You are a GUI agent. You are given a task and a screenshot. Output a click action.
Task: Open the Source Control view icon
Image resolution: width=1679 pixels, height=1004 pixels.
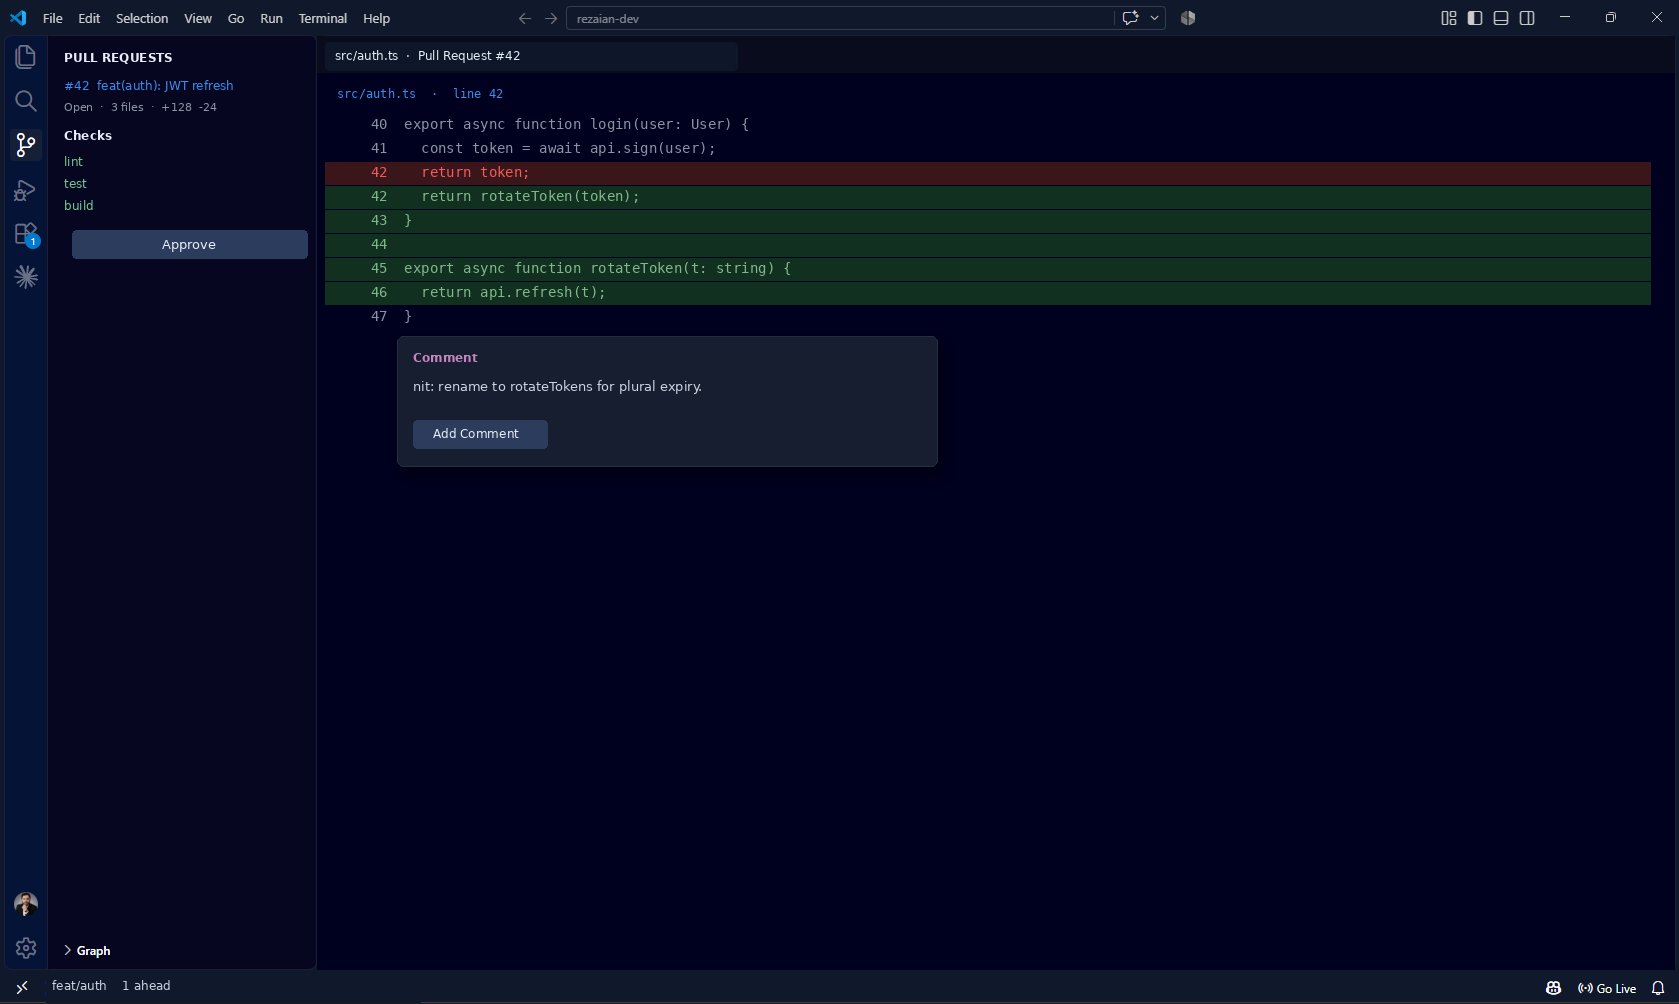click(x=26, y=145)
